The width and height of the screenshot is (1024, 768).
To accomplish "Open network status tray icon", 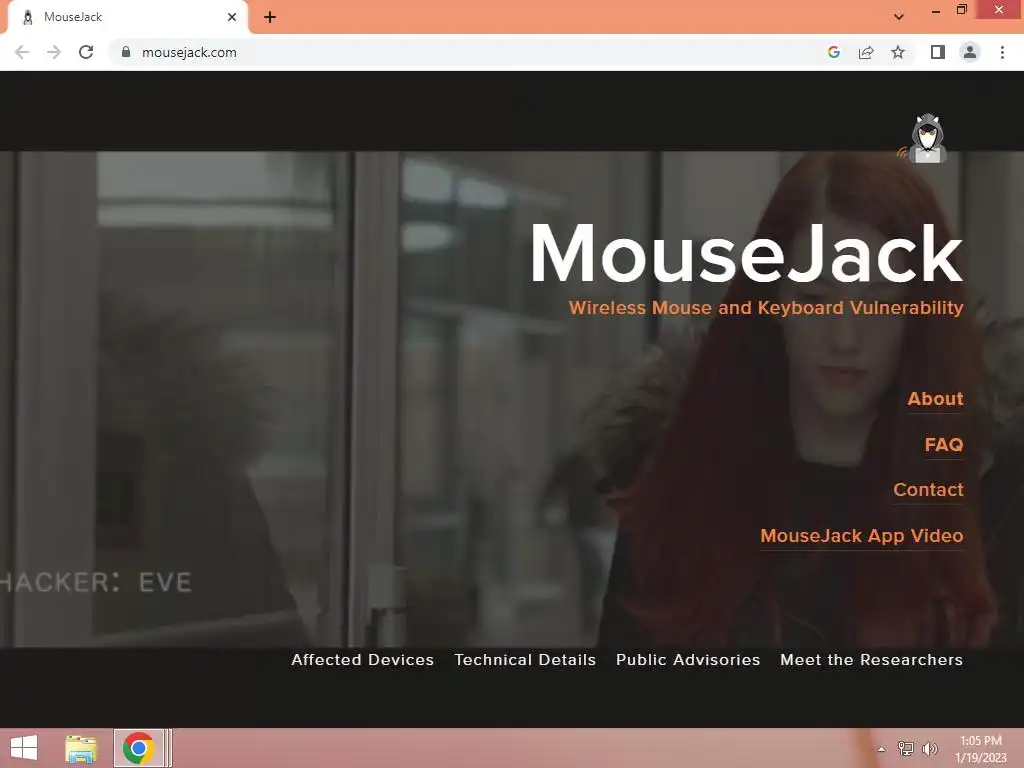I will pyautogui.click(x=906, y=748).
